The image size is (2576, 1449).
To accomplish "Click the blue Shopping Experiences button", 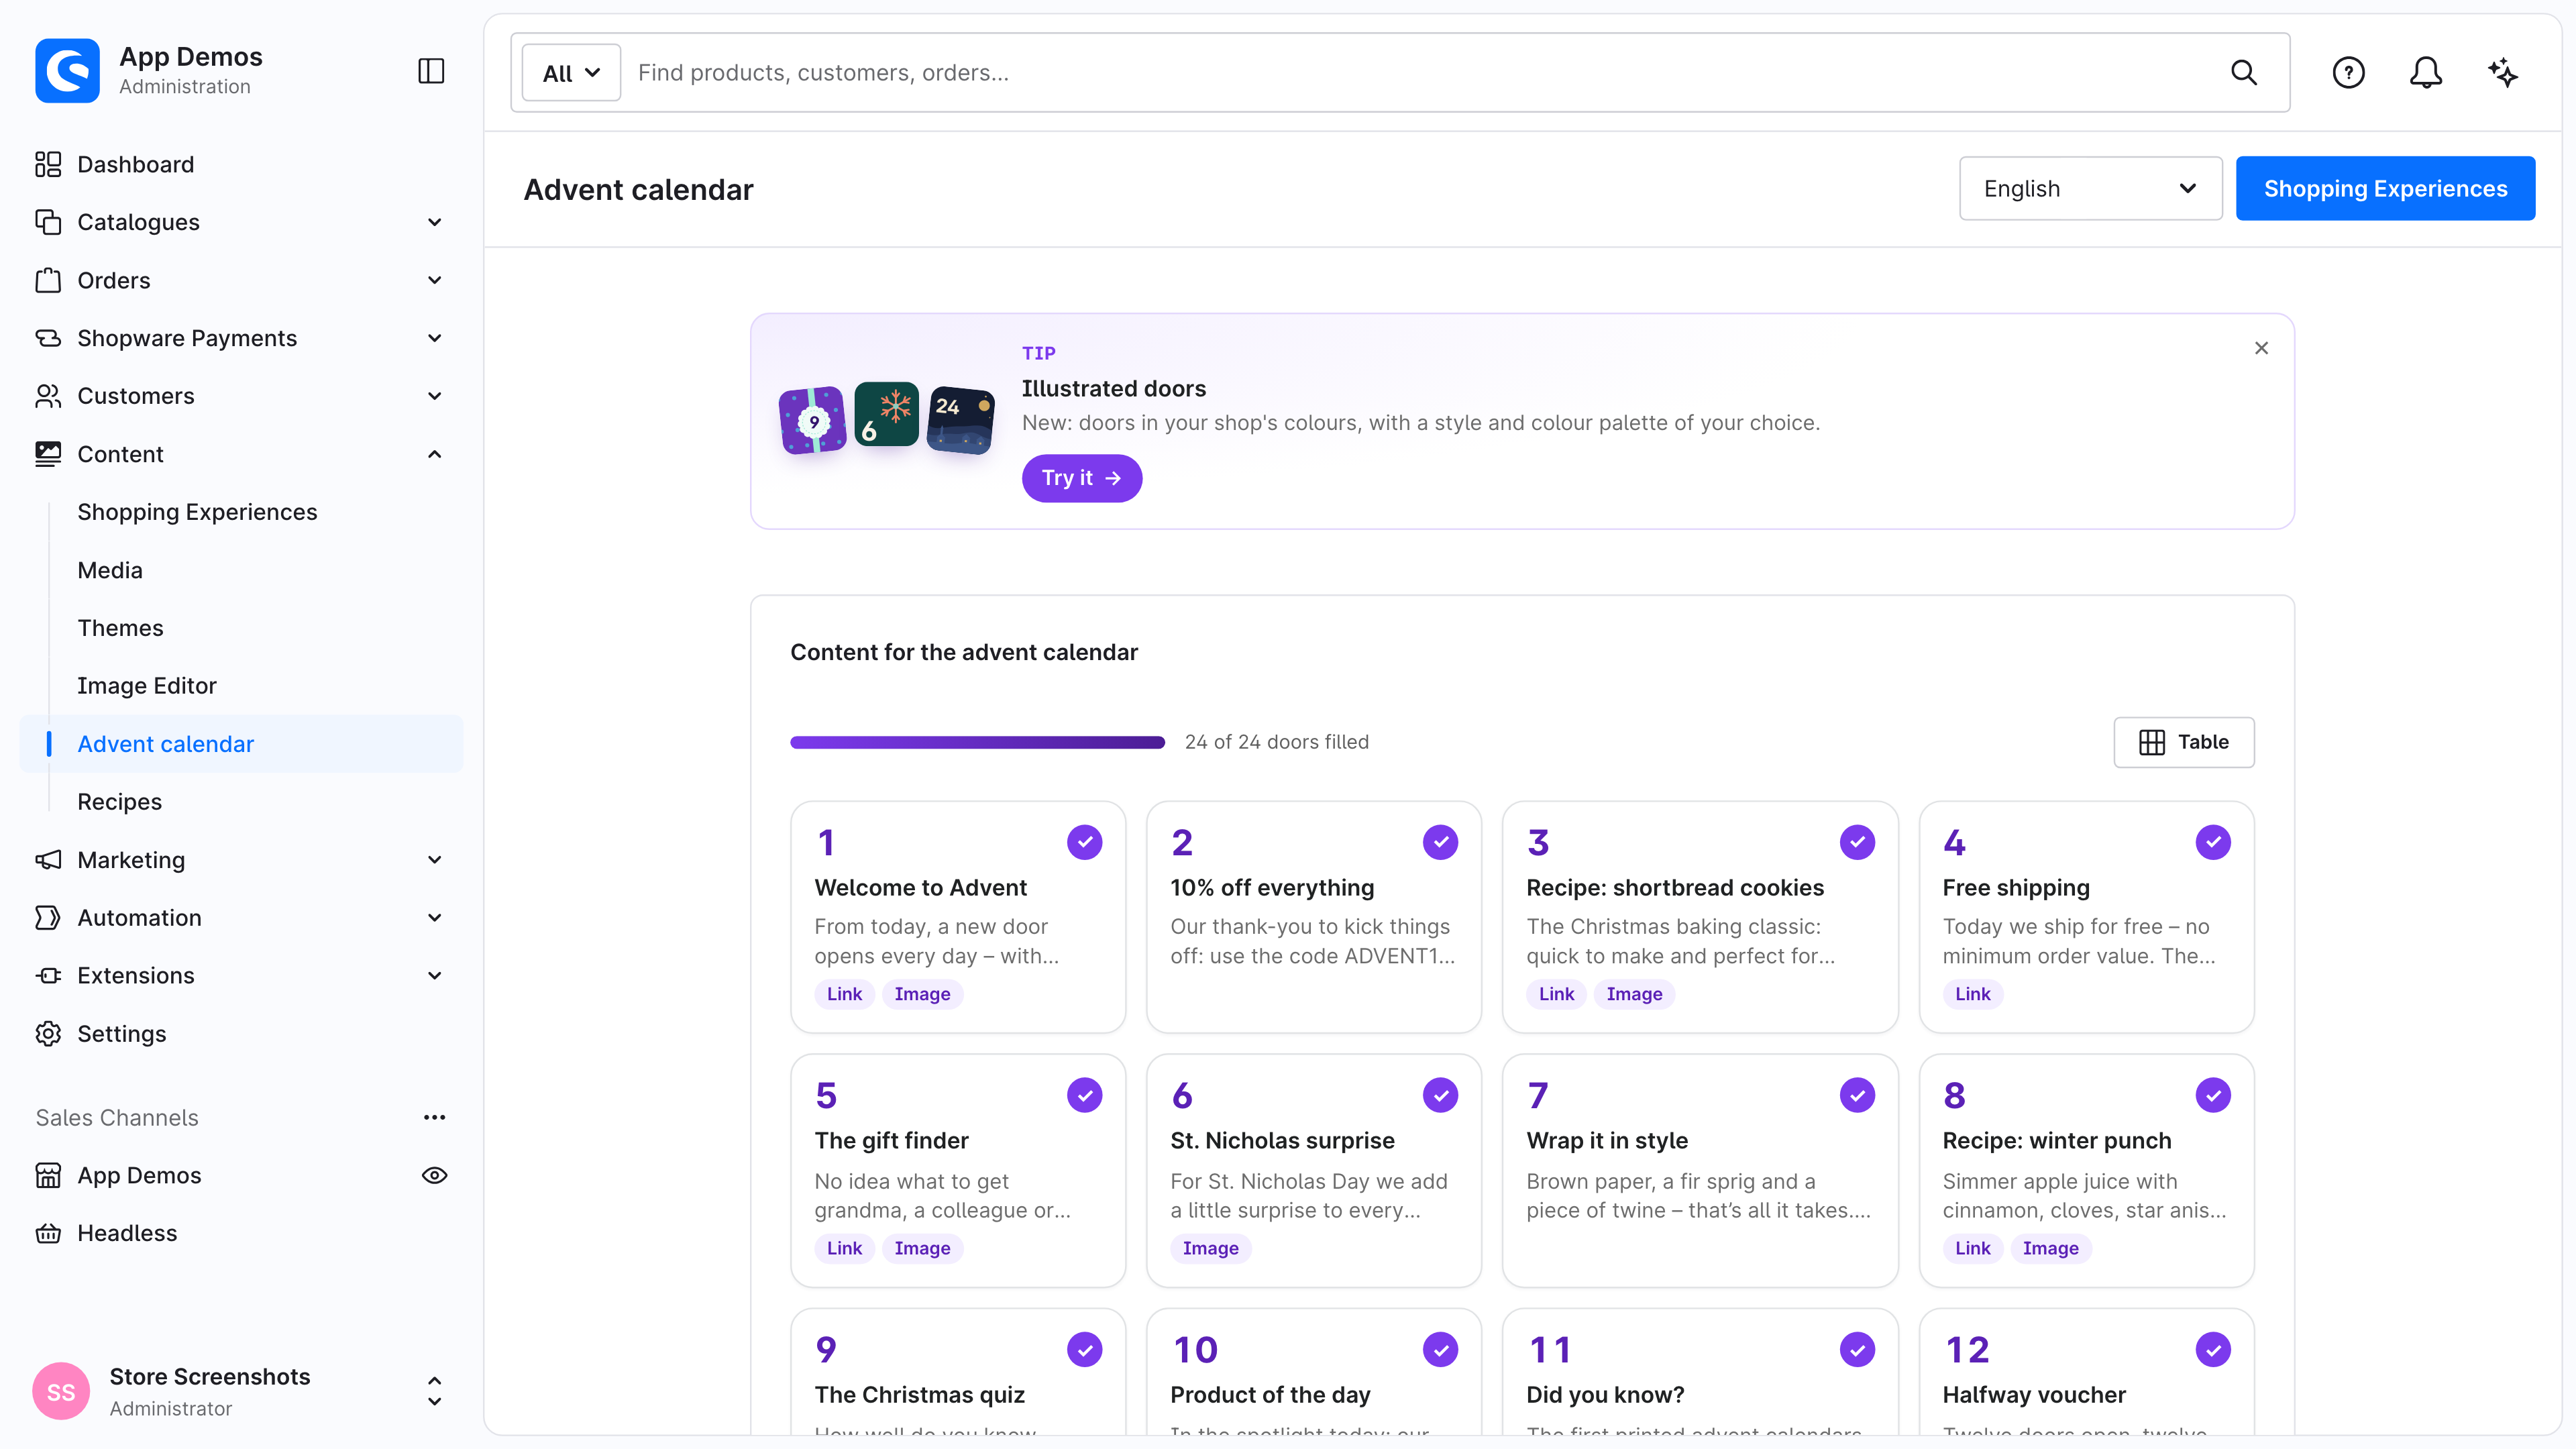I will click(2385, 188).
